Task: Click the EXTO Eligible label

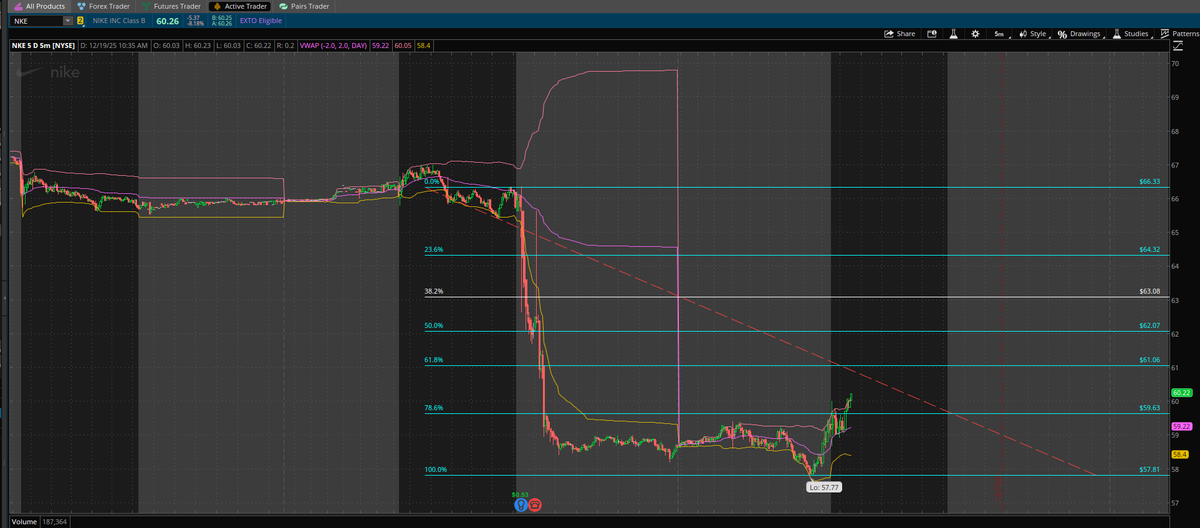Action: [x=261, y=20]
